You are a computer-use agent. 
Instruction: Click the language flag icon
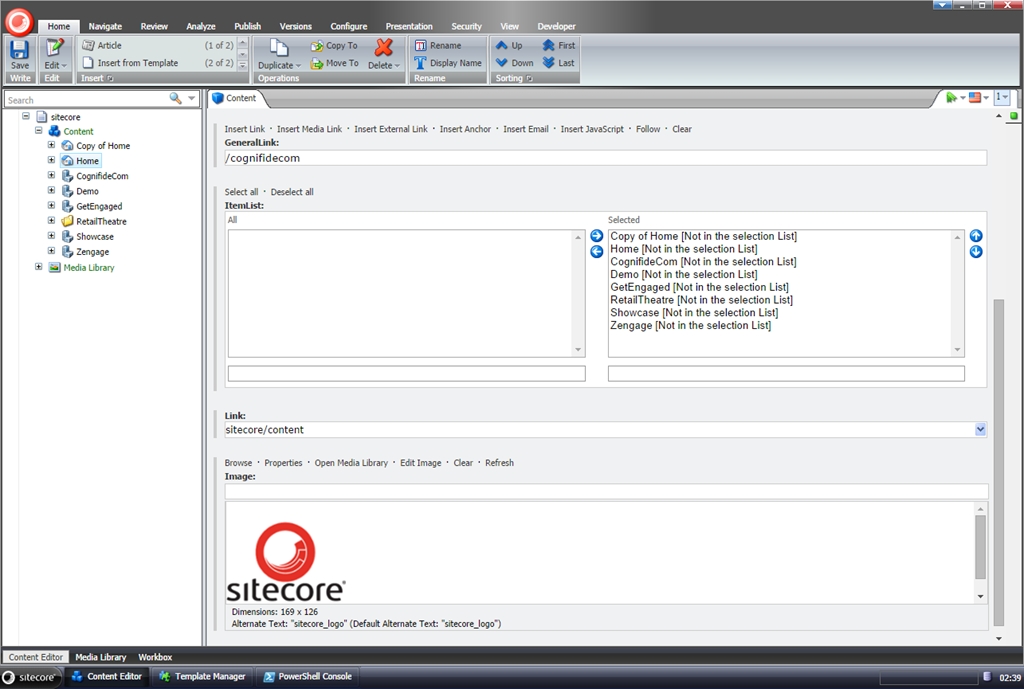(x=974, y=97)
